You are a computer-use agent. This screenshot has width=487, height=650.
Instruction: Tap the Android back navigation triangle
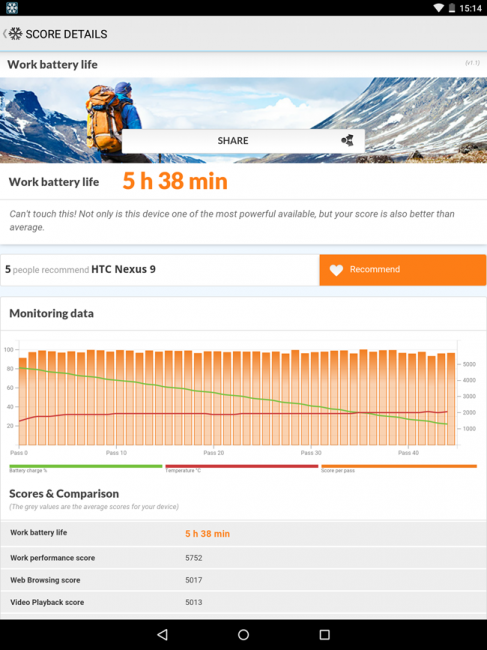(x=162, y=634)
